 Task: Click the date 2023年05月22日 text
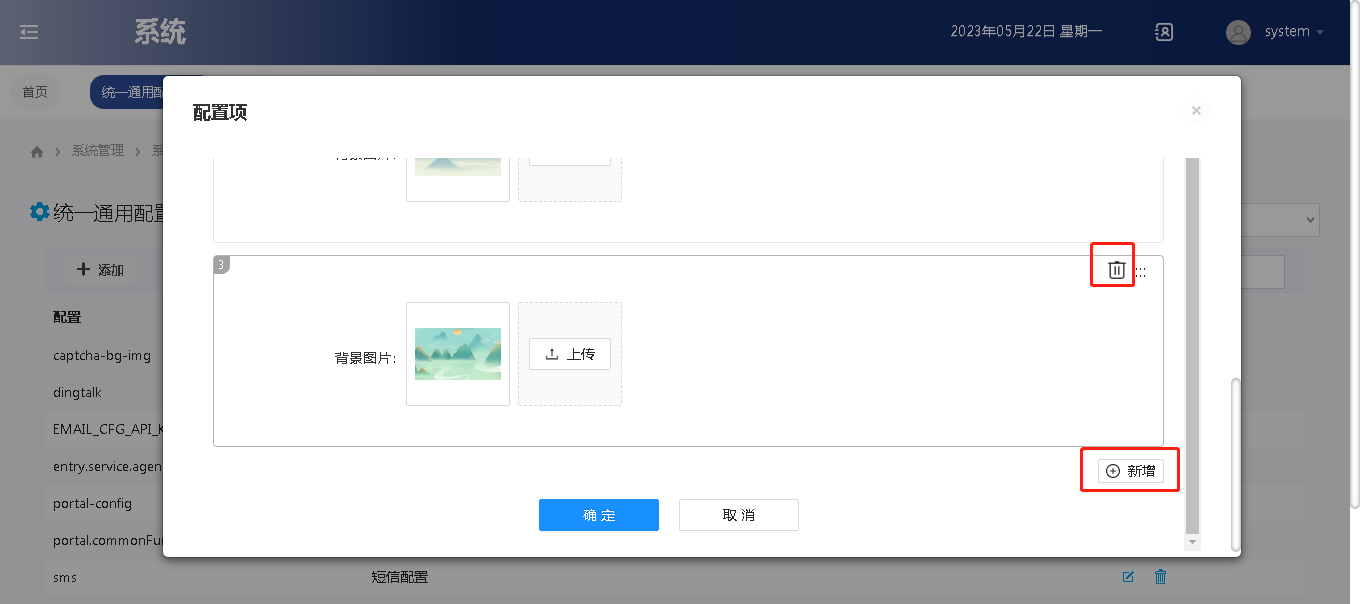coord(1003,32)
